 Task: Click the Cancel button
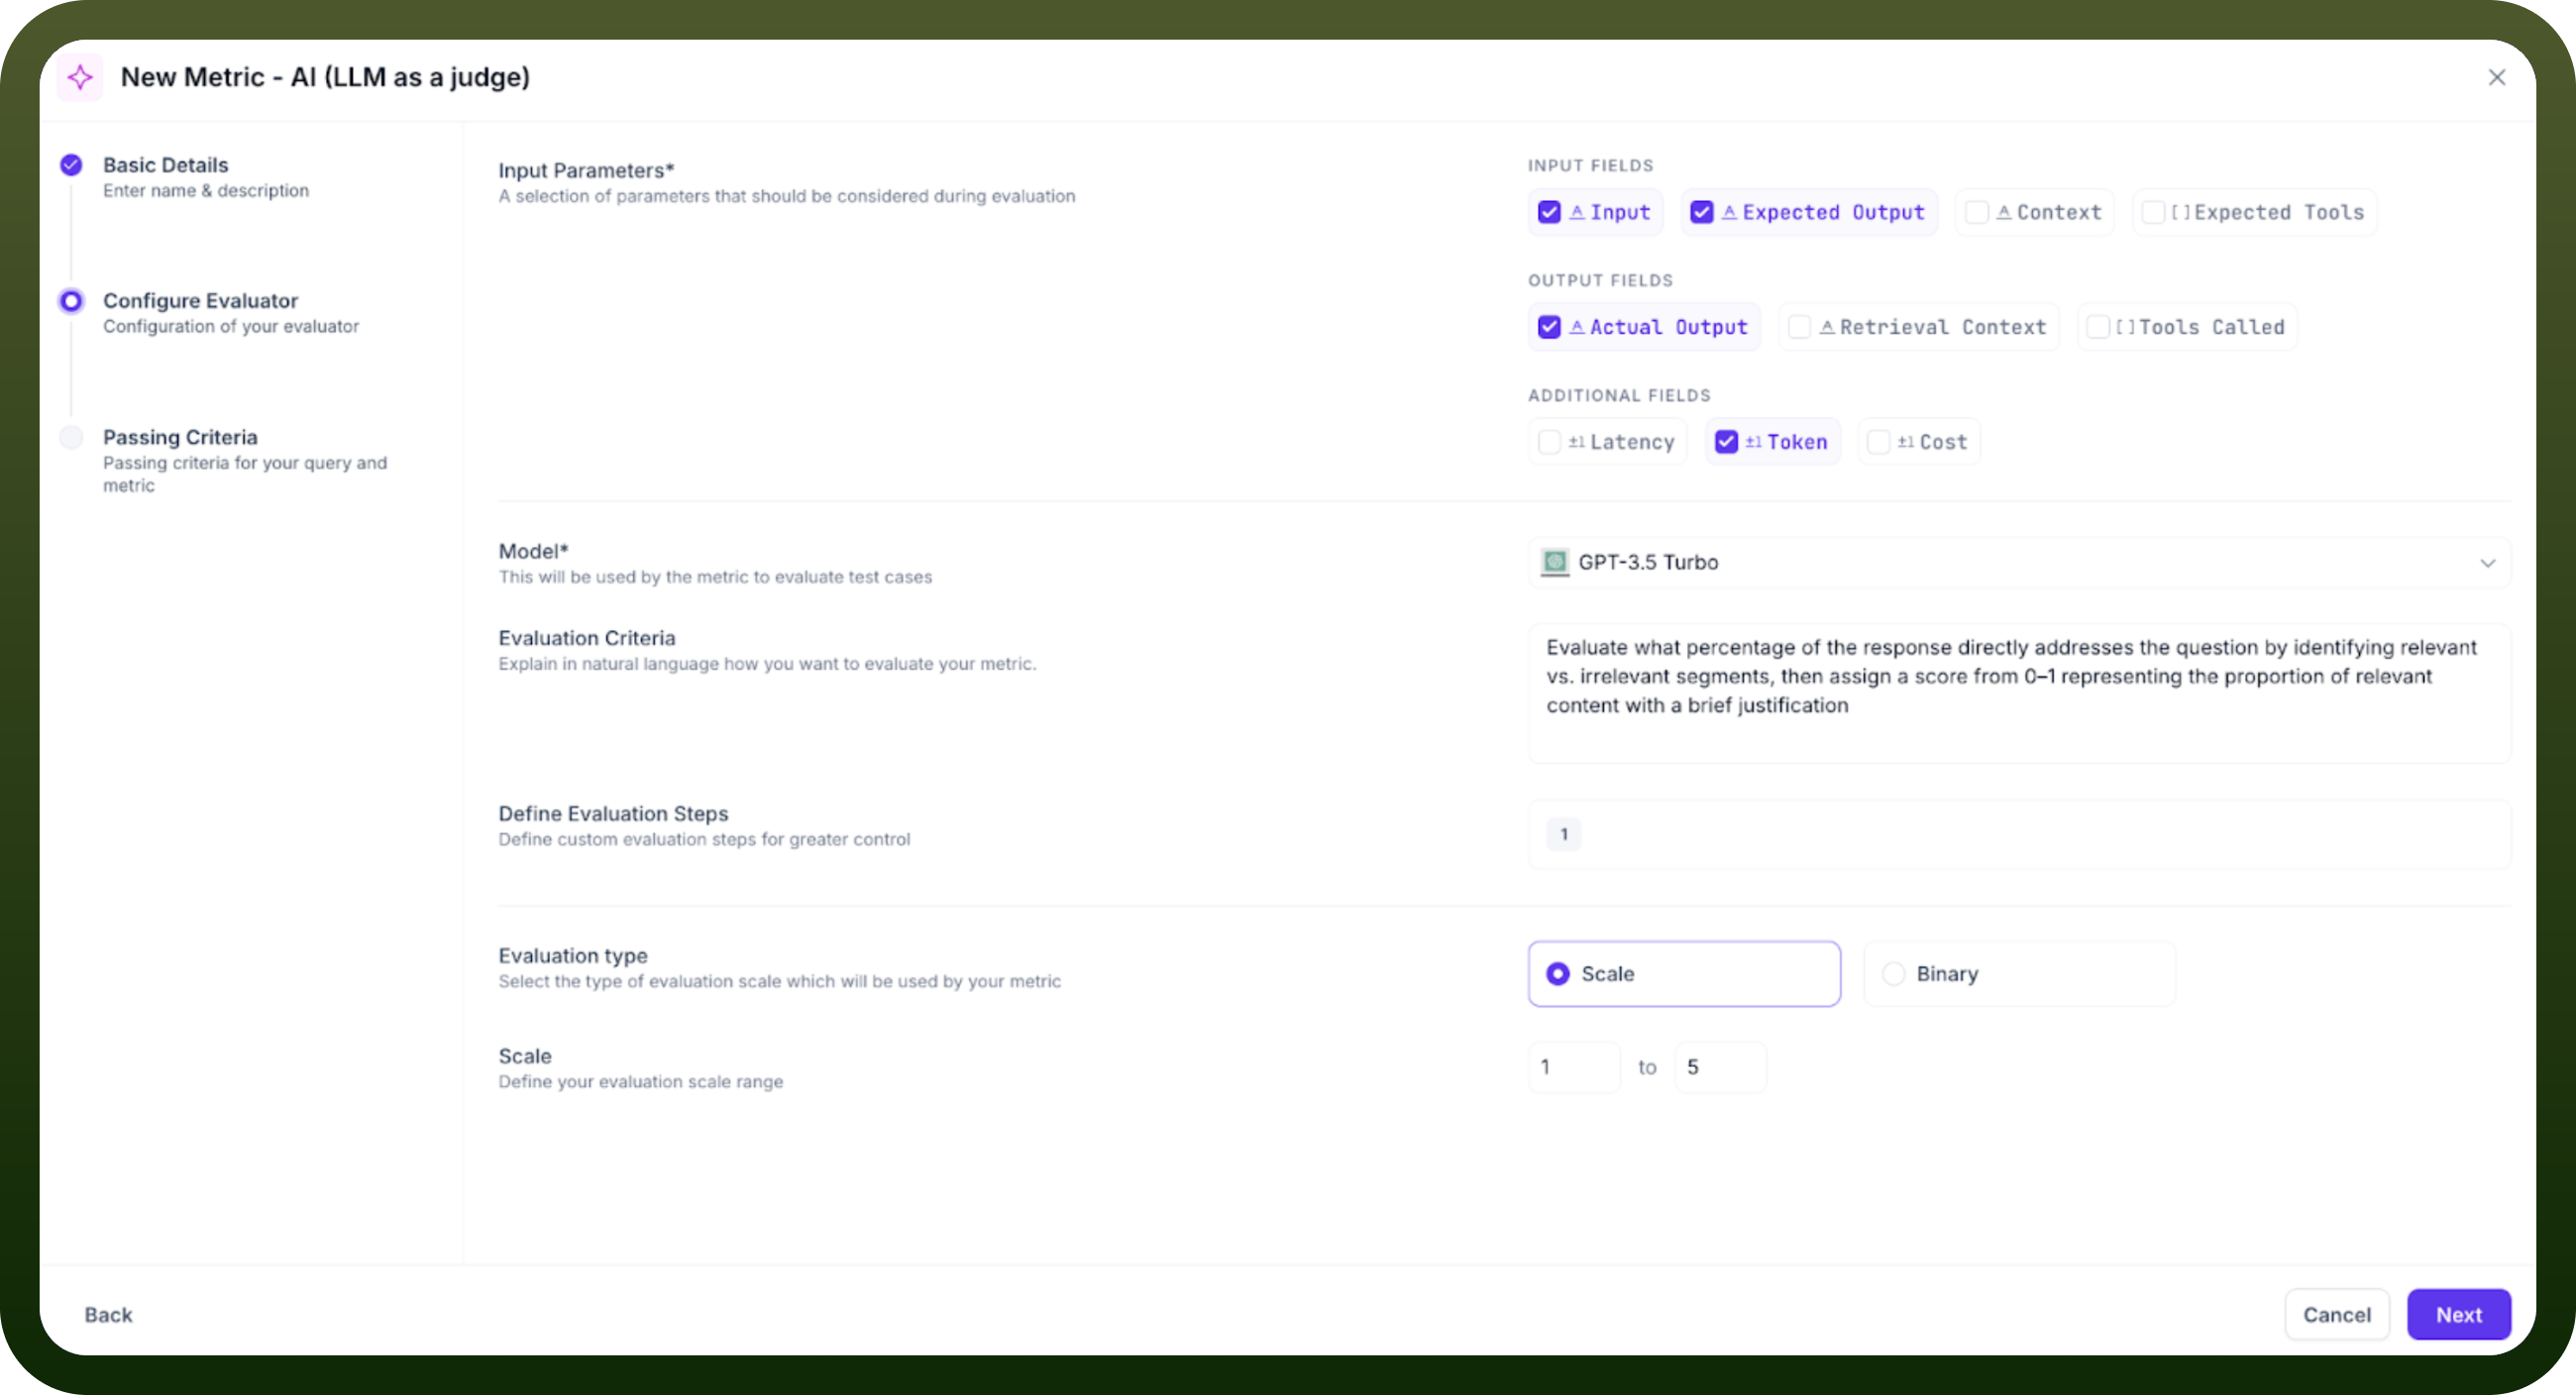[2336, 1315]
